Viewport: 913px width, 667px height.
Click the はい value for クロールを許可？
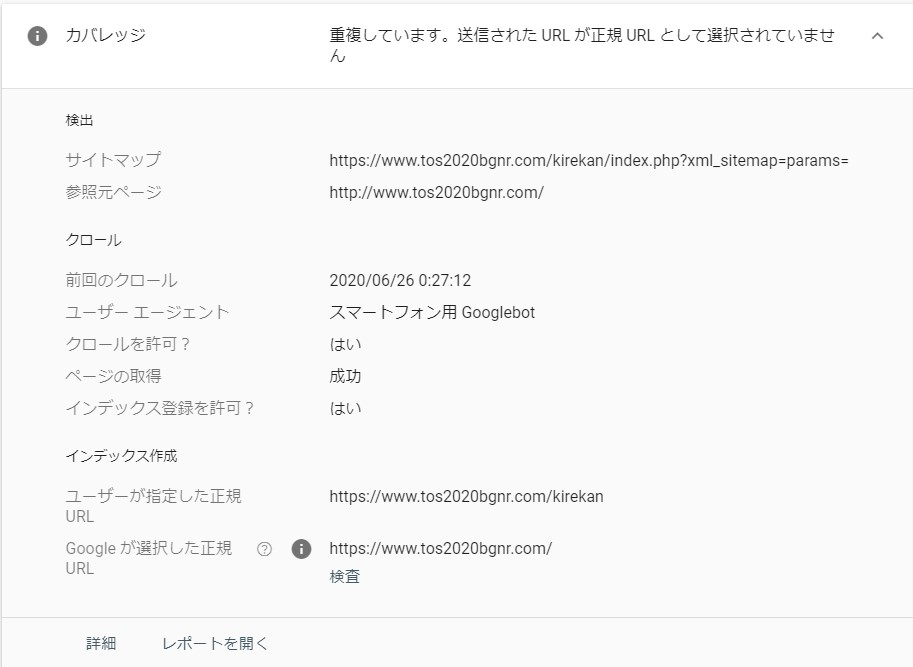pos(345,345)
